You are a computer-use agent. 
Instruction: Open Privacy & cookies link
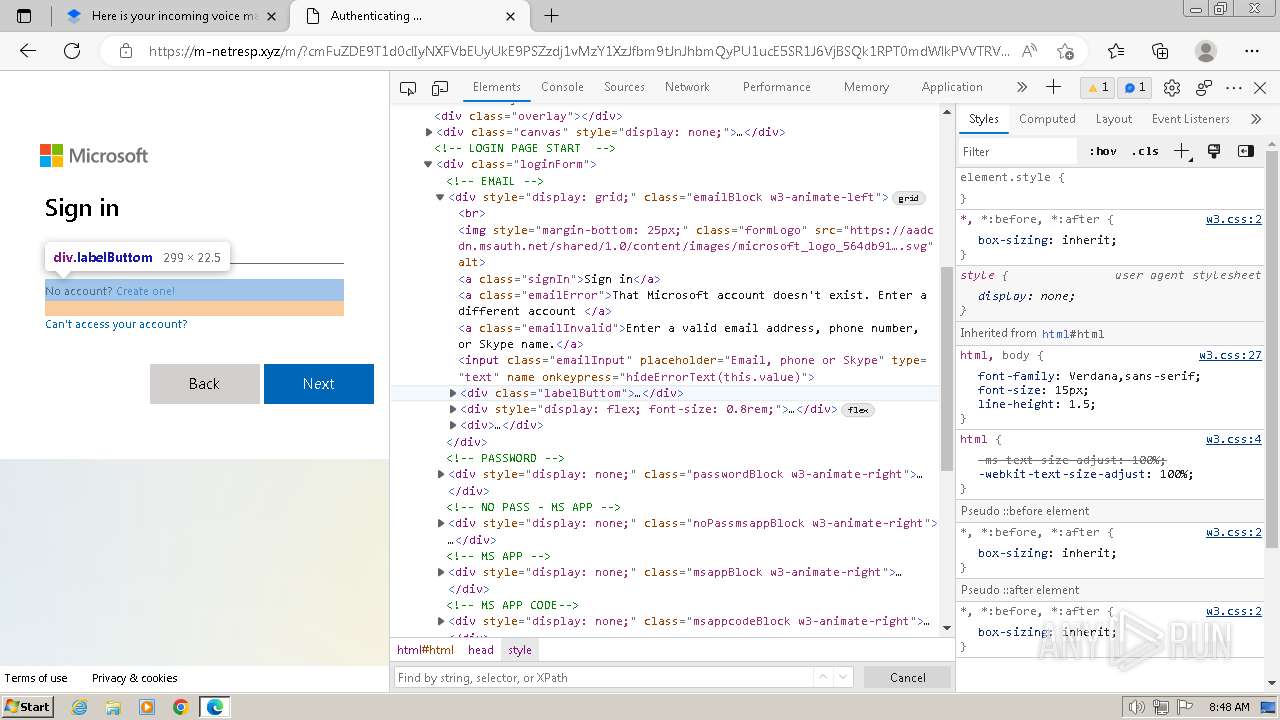coord(135,678)
